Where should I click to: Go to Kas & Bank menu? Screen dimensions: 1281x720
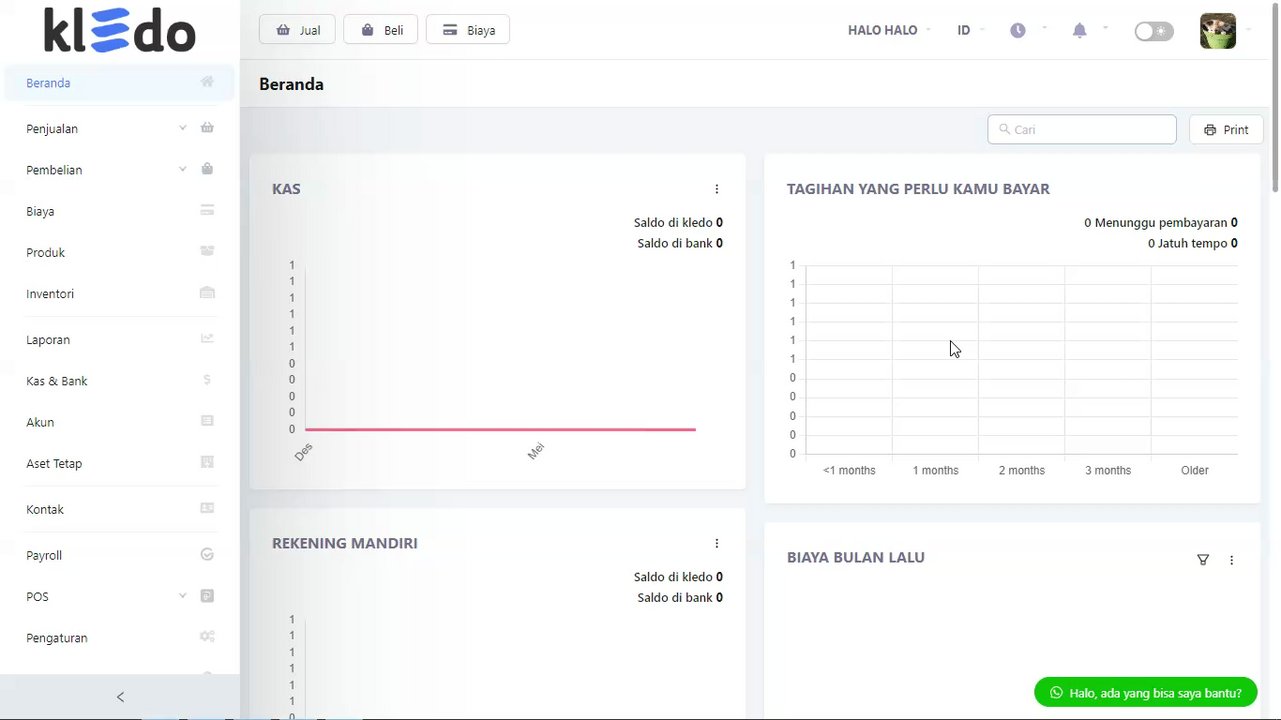coord(57,381)
